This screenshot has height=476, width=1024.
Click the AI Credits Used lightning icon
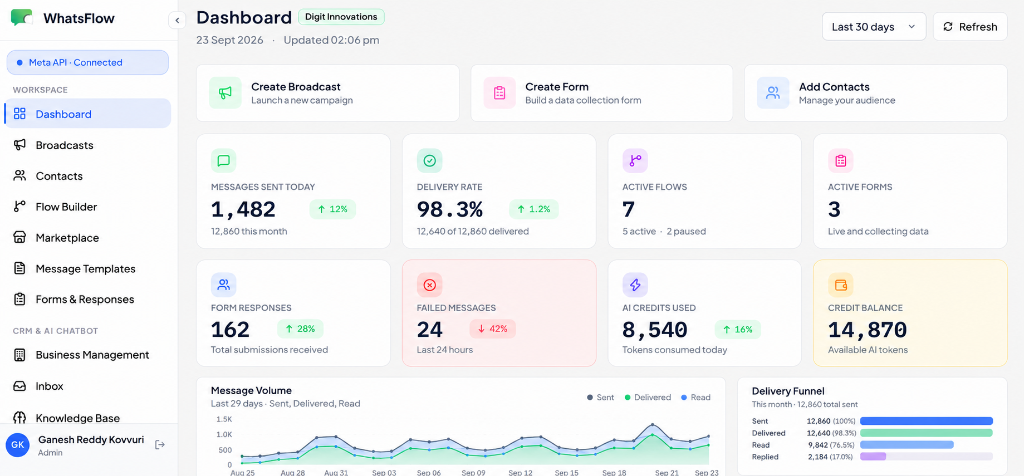[635, 285]
